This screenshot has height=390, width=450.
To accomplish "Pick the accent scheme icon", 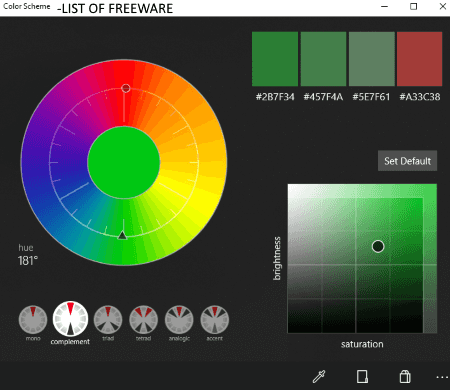I will tap(215, 320).
